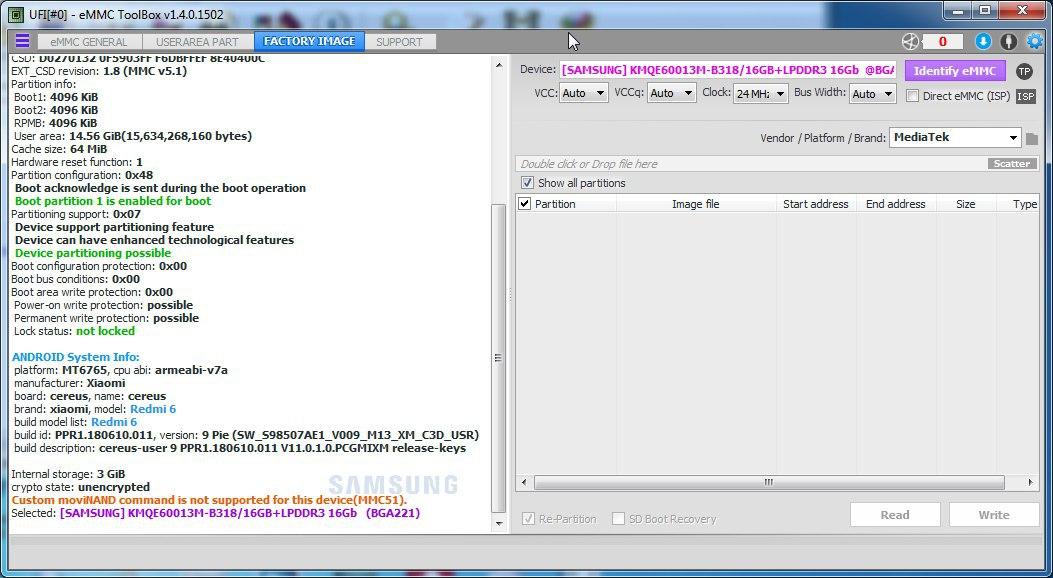Click the 'Selected: [SAMSUNG] KMQE60013M' line

(216, 513)
